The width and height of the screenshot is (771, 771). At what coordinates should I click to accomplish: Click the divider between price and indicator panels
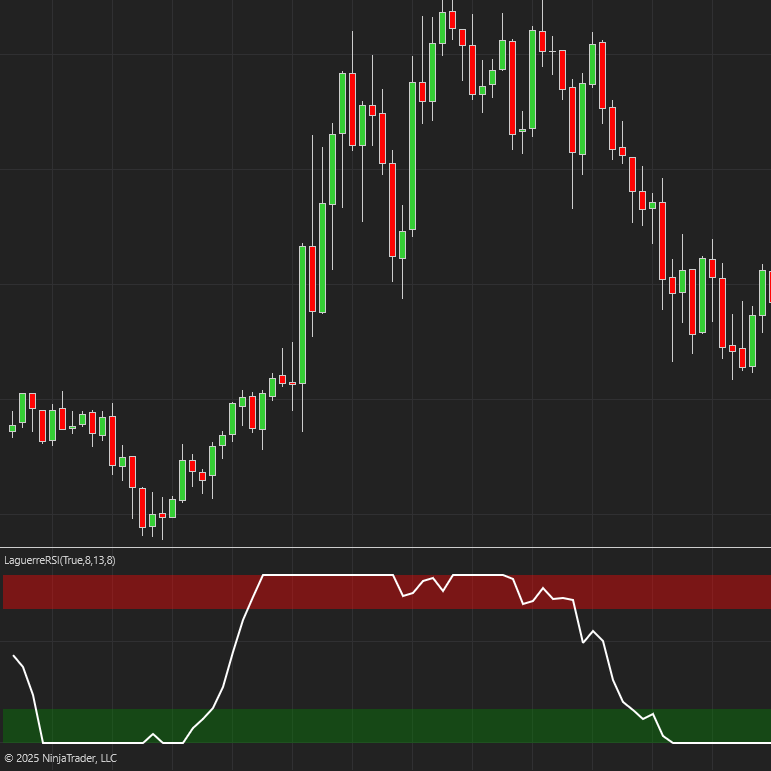coord(386,547)
